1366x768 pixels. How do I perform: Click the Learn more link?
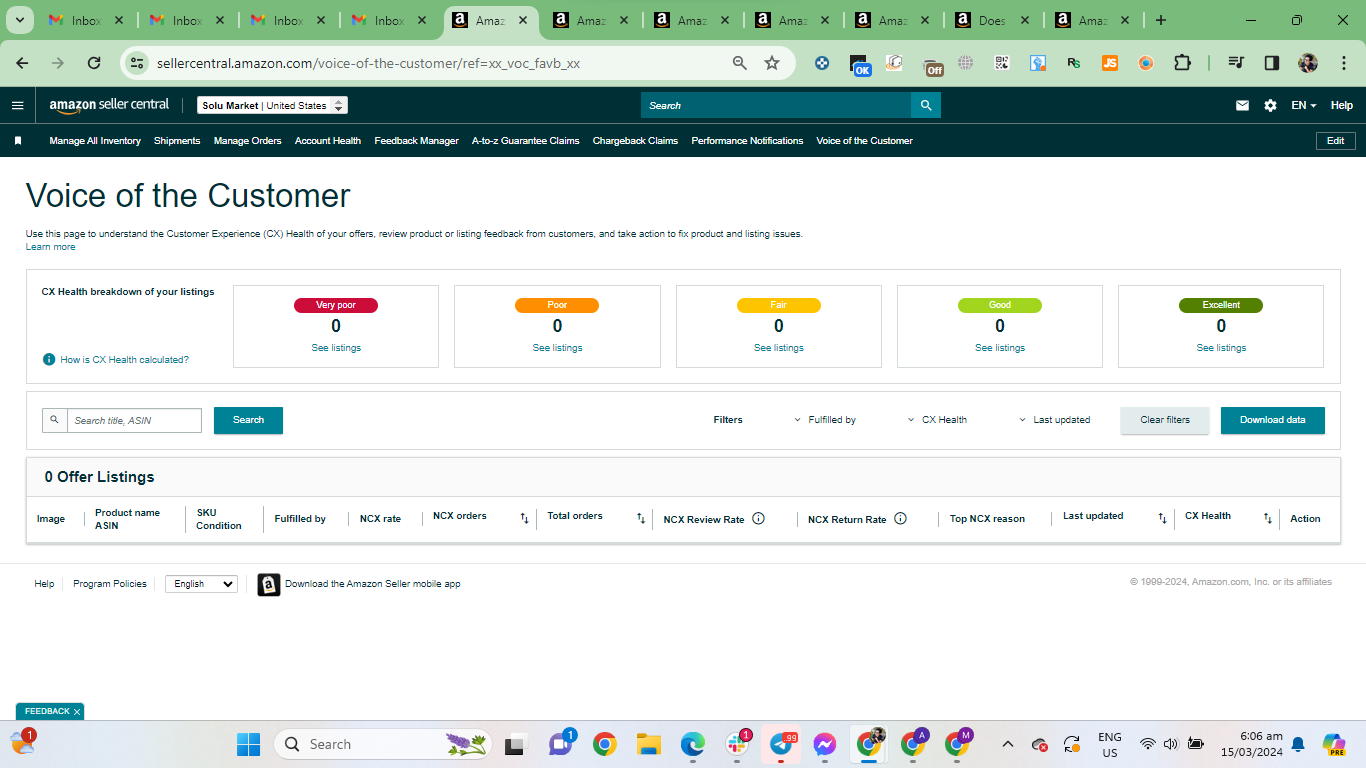(50, 247)
